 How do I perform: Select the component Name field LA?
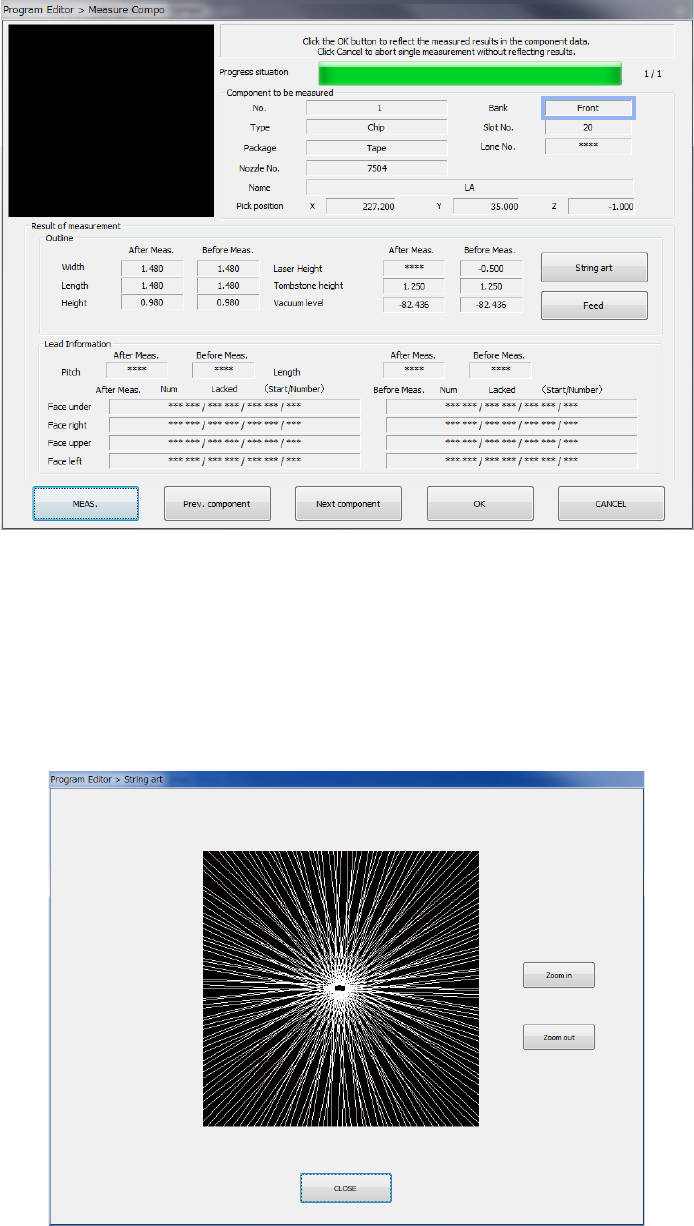(x=469, y=187)
